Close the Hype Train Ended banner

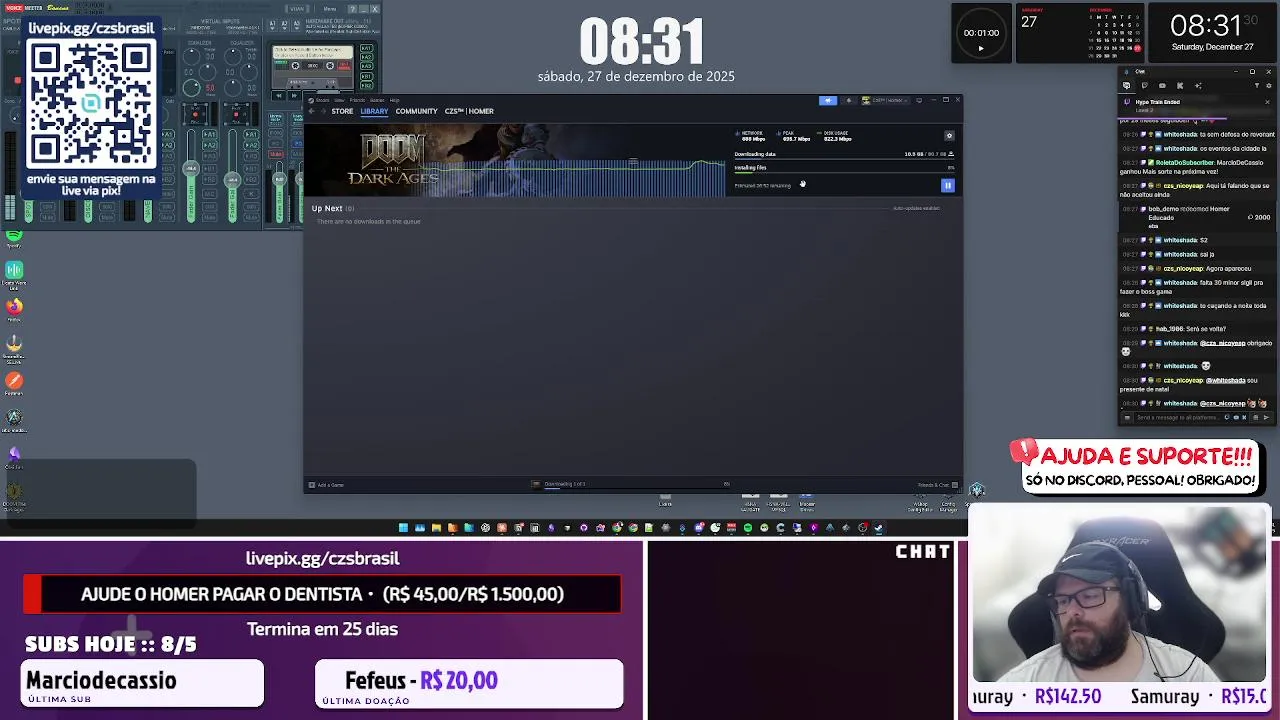(x=1267, y=102)
